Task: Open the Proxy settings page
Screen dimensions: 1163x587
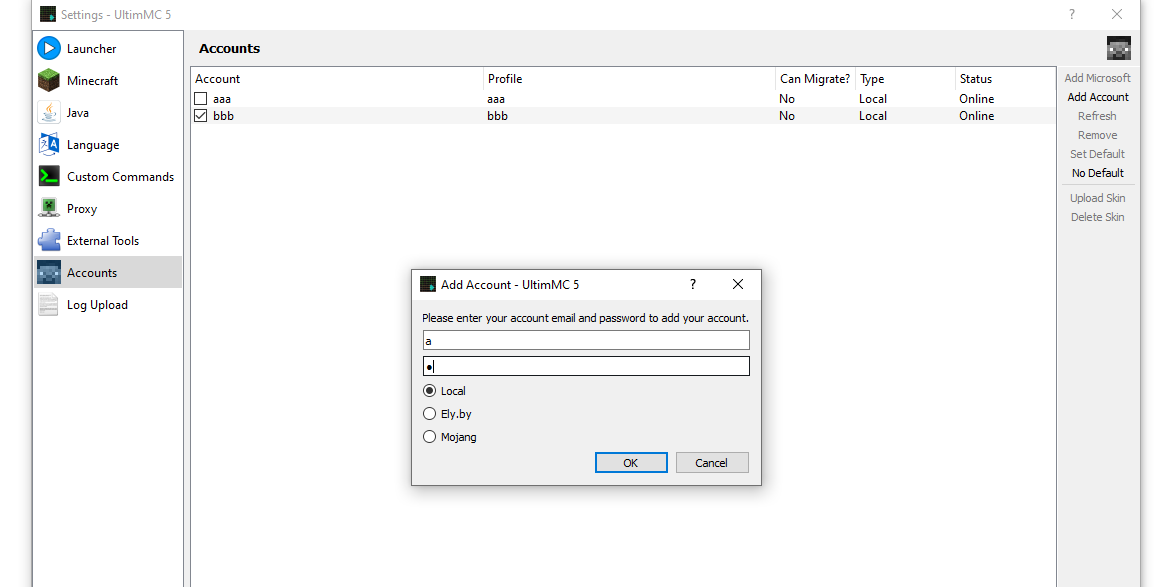Action: [x=108, y=208]
